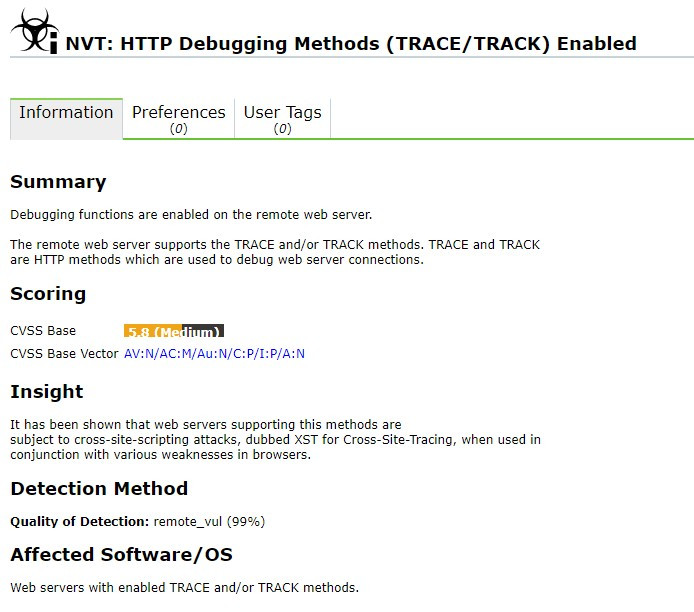
Task: Click the TRACE and/or TRACK description paragraph
Action: (274, 252)
